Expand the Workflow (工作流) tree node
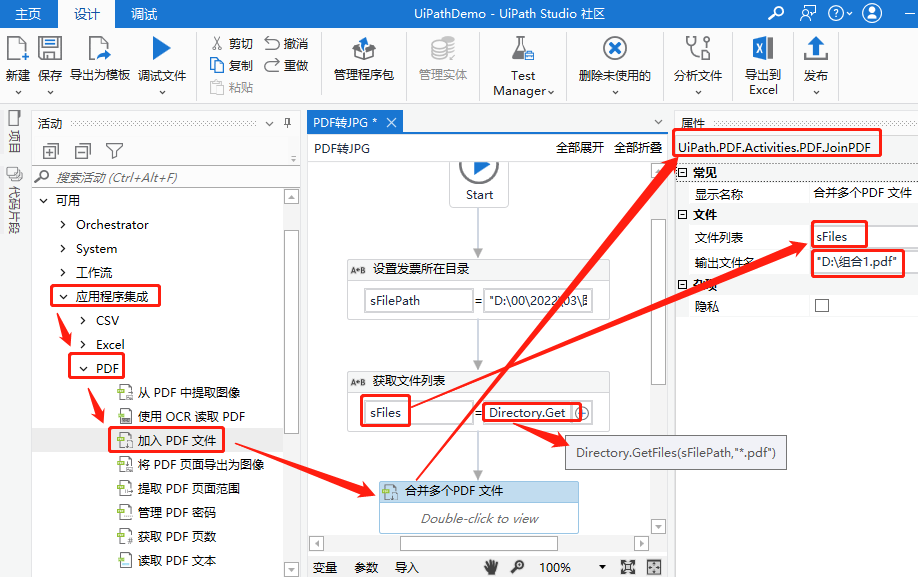This screenshot has width=918, height=577. (x=63, y=273)
